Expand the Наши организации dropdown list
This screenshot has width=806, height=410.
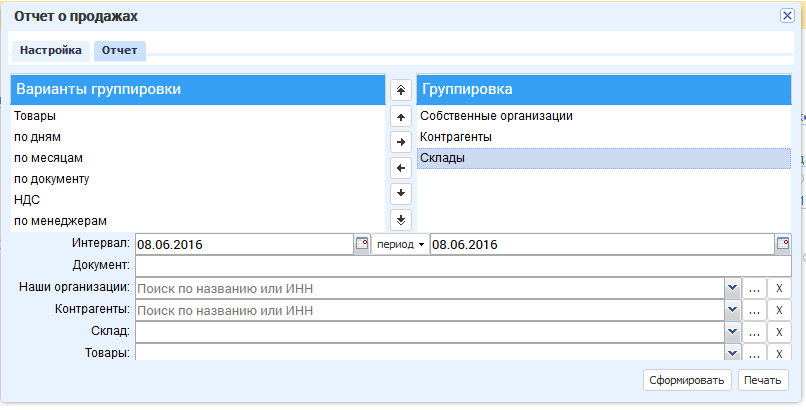click(732, 288)
